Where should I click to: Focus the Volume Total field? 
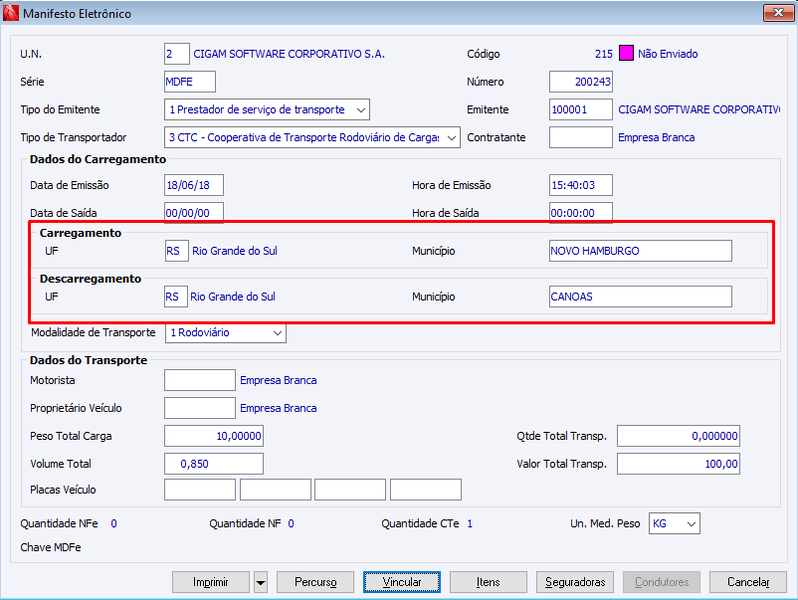(214, 464)
